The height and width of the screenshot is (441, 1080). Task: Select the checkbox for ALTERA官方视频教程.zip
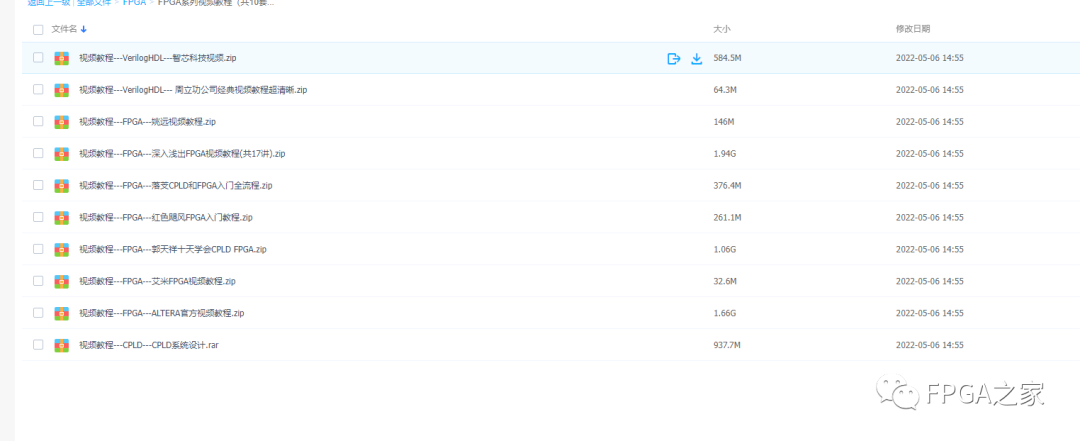coord(38,312)
